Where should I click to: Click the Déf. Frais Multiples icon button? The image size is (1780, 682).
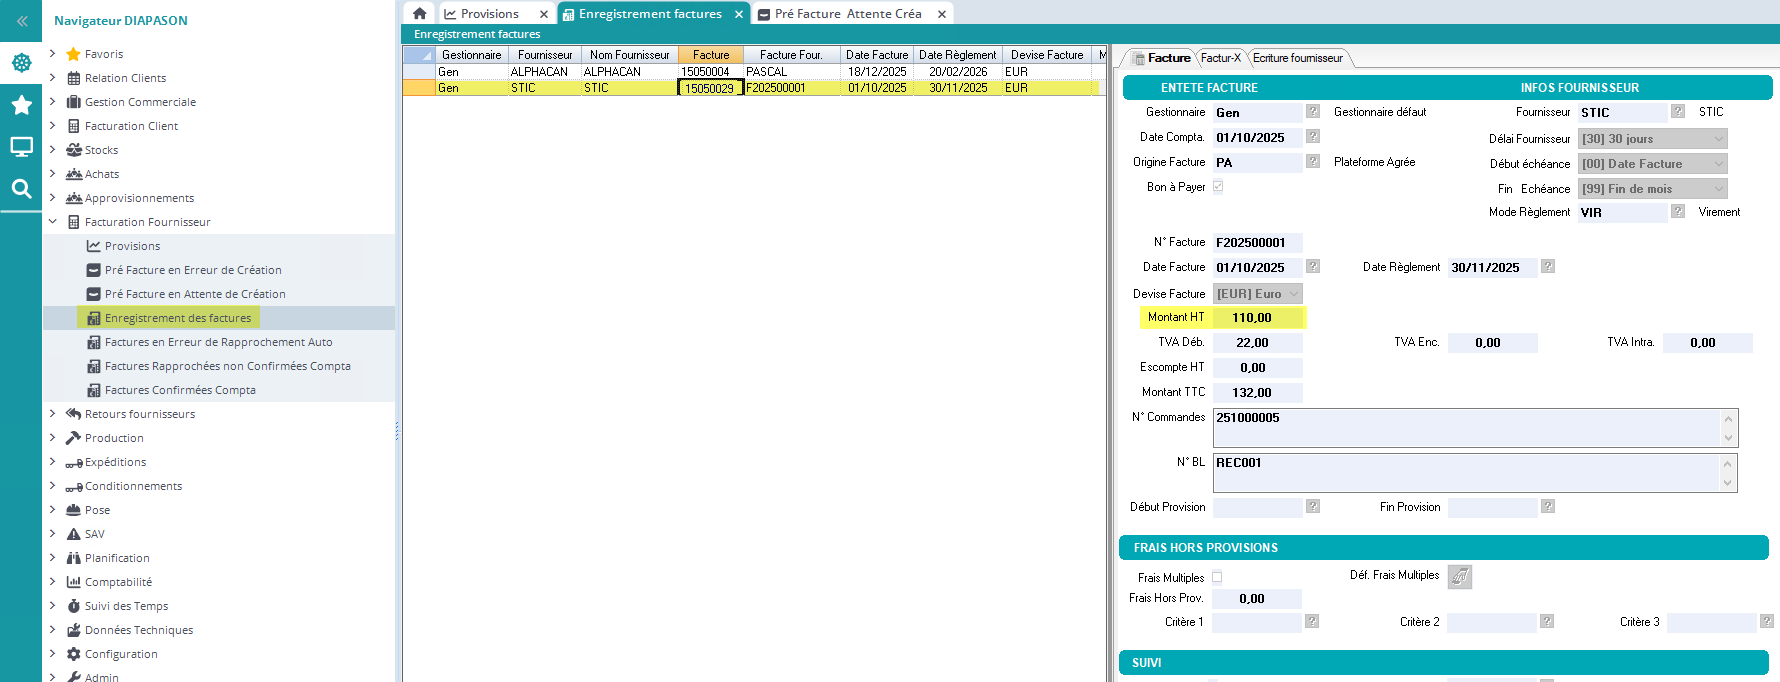pos(1460,577)
